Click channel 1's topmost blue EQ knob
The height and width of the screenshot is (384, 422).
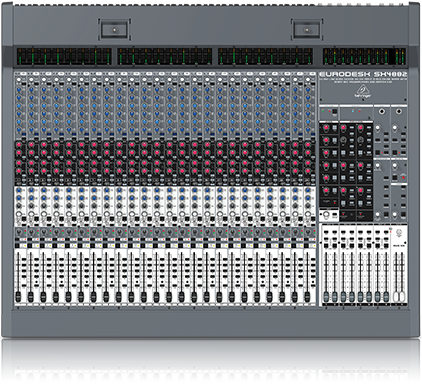(19, 89)
